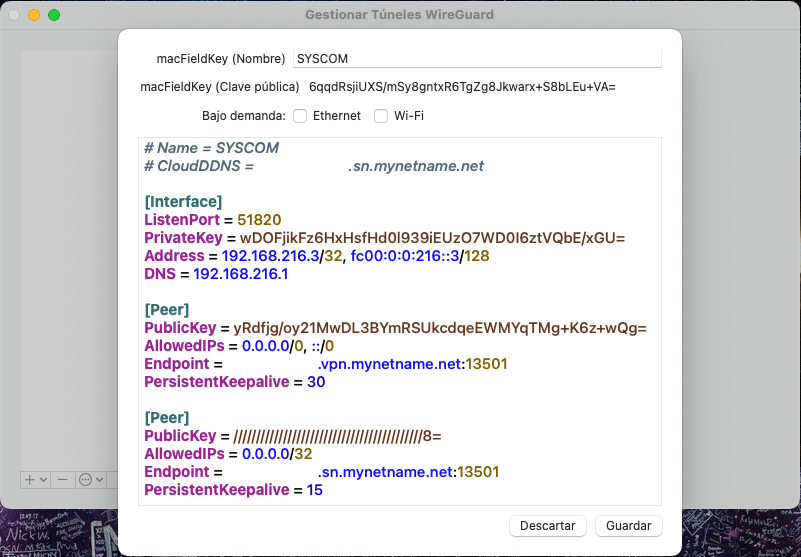Click the [Interface] section header
801x557 pixels.
[x=183, y=202]
